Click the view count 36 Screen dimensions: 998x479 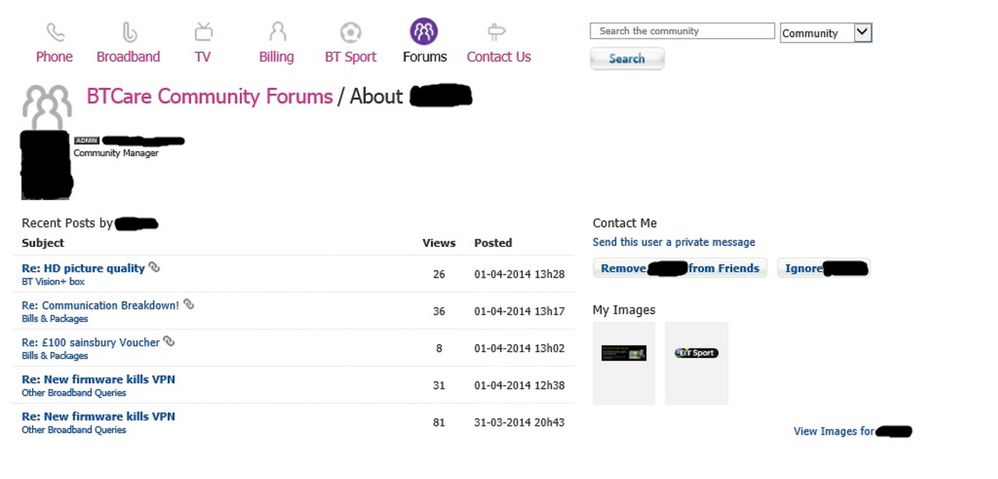pos(439,311)
